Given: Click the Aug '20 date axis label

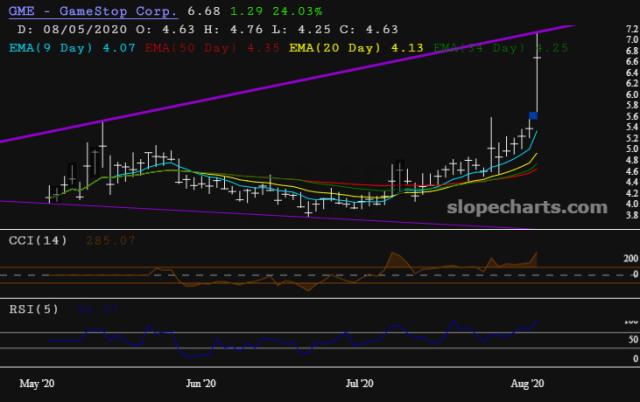Looking at the screenshot, I should (x=527, y=384).
